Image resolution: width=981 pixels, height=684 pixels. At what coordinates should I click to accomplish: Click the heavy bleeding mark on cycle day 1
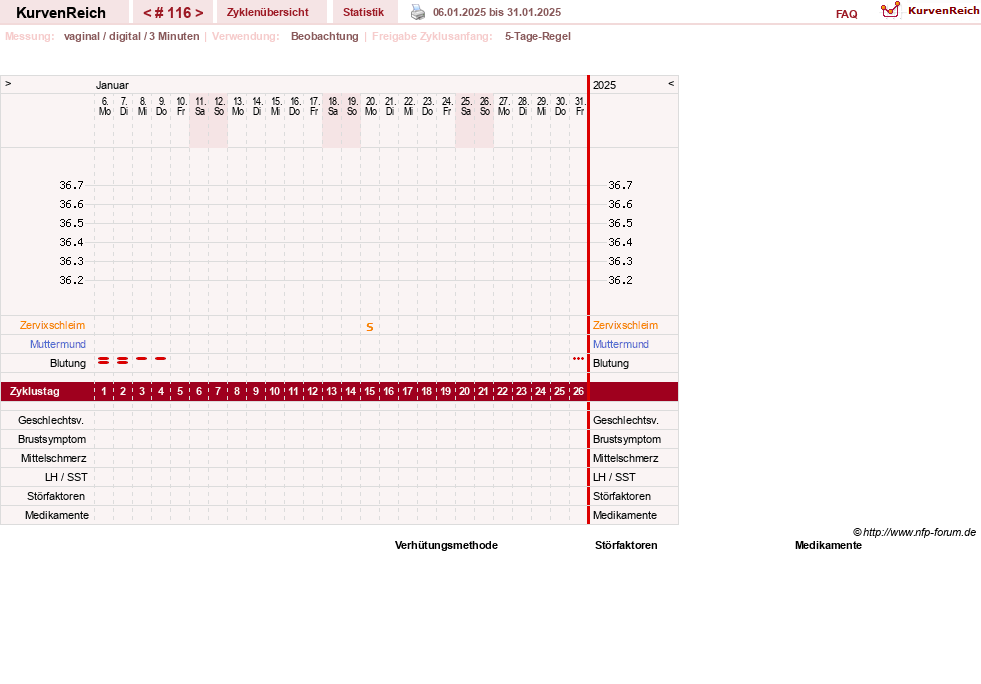pos(104,360)
